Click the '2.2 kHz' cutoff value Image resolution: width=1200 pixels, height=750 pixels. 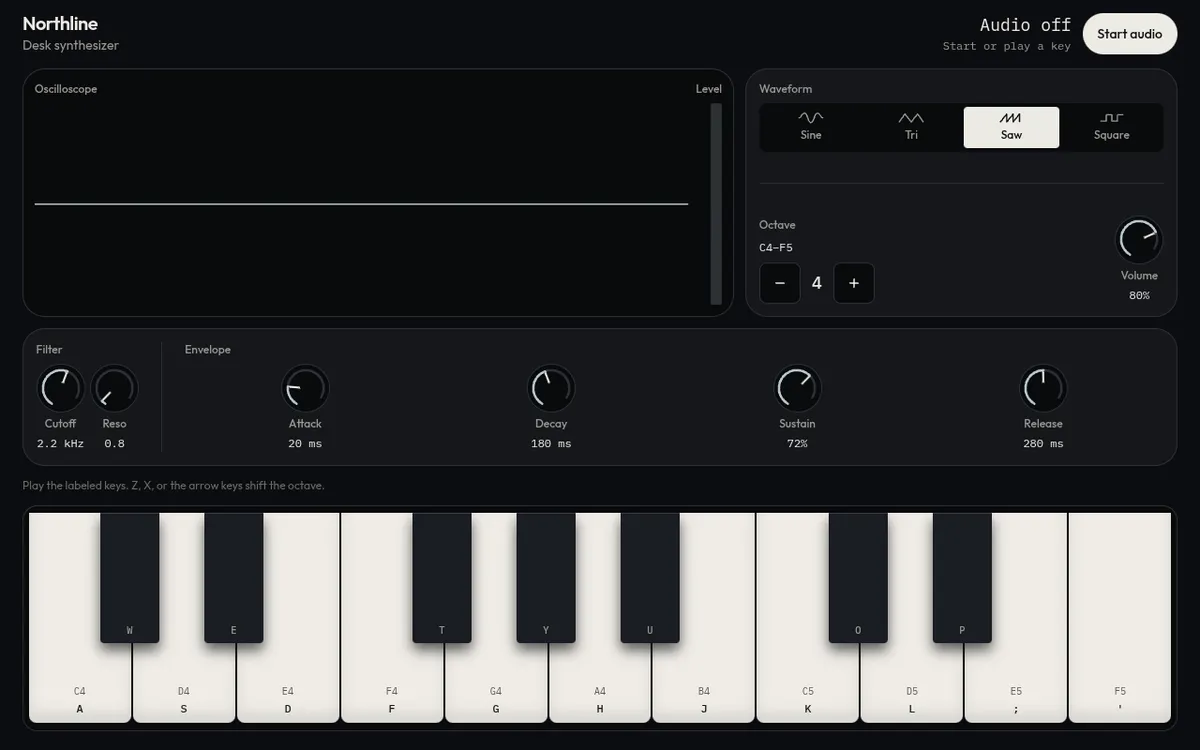pyautogui.click(x=60, y=443)
